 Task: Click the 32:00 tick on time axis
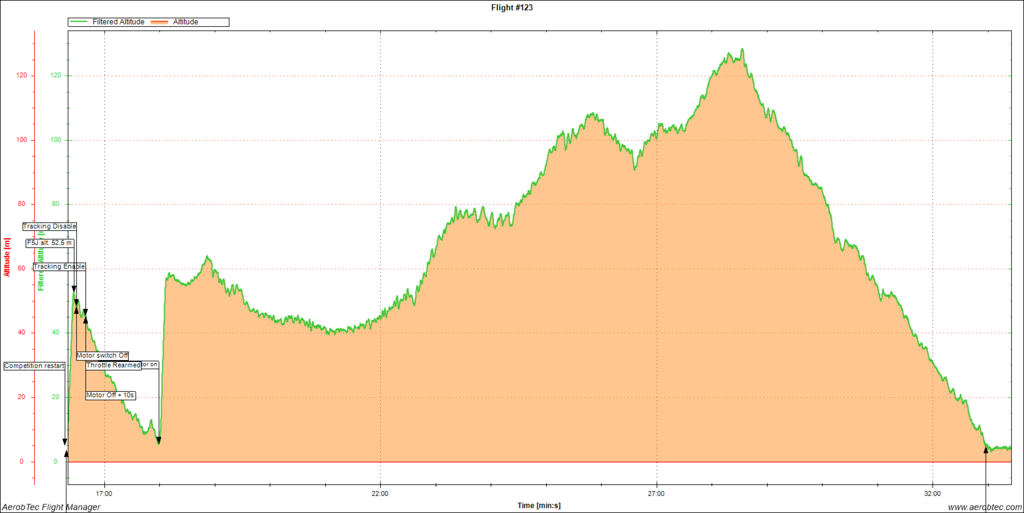tap(931, 492)
